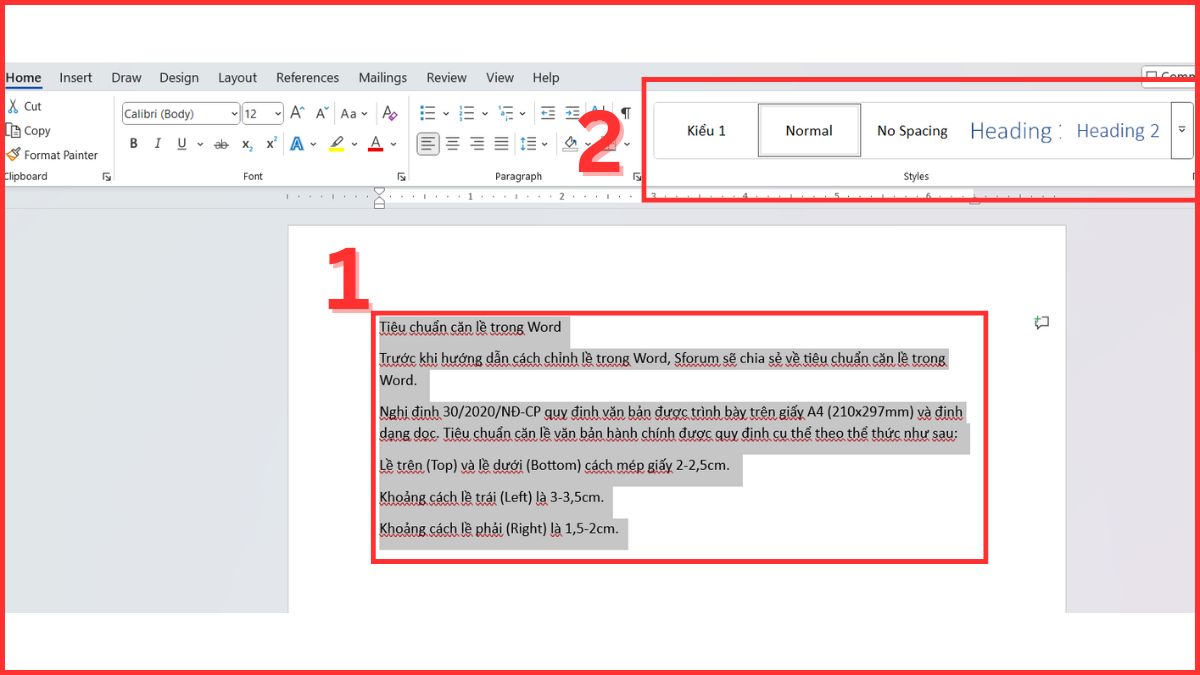Apply a multilevel list with its icon
Viewport: 1200px width, 675px height.
tap(504, 114)
